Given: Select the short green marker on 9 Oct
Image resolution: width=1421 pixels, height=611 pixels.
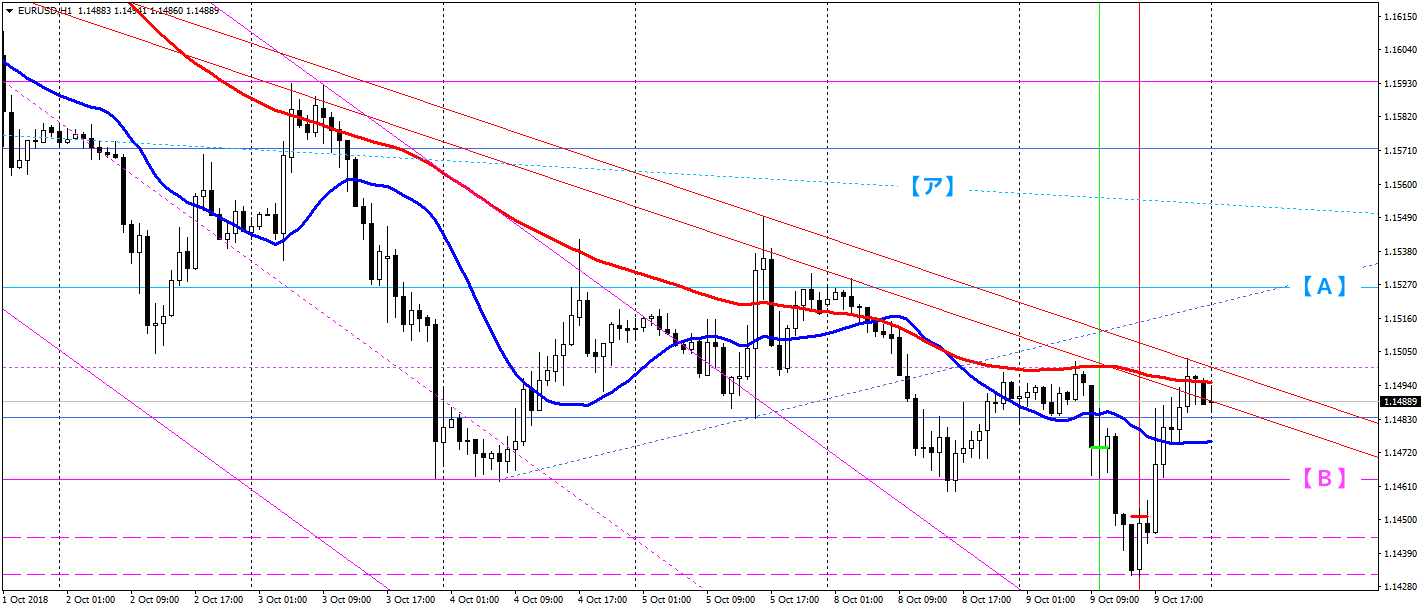Looking at the screenshot, I should pyautogui.click(x=1098, y=447).
